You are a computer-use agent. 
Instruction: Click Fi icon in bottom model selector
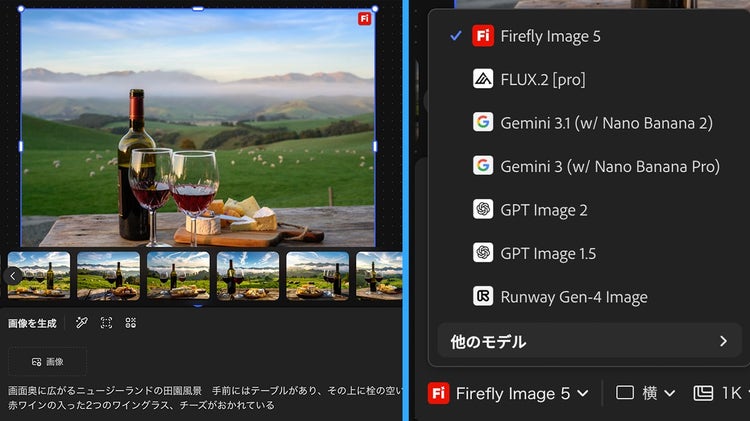[x=438, y=393]
